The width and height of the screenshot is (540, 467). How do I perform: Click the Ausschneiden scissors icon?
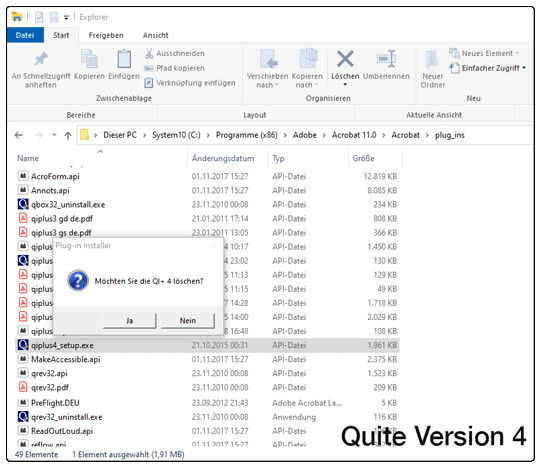[149, 53]
